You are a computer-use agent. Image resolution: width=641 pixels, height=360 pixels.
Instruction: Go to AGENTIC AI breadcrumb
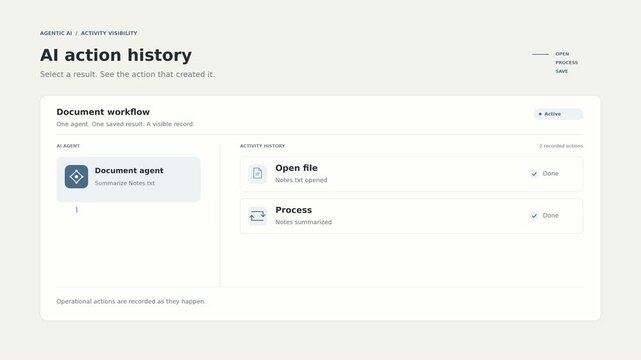56,33
